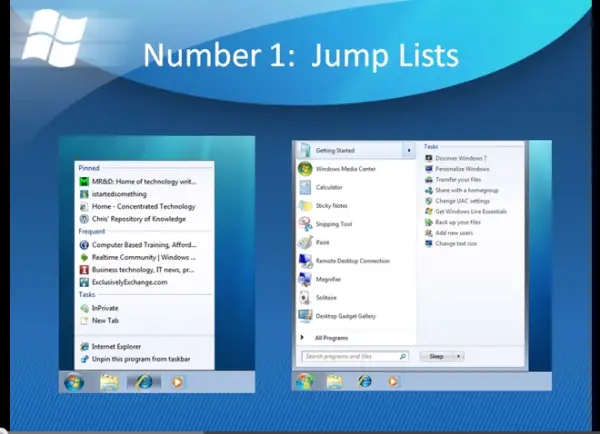This screenshot has height=434, width=600.
Task: Click the Calculator icon
Action: point(305,187)
